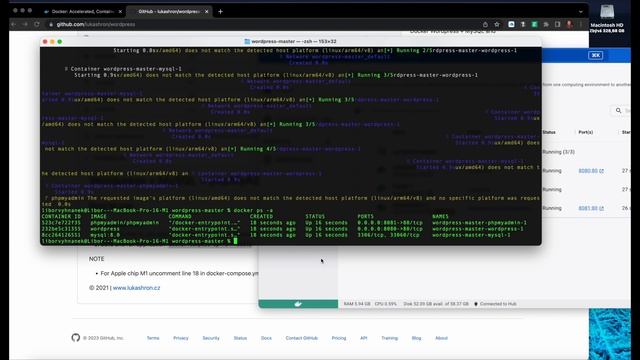Click the wordpress-master terminal title bar

point(291,41)
